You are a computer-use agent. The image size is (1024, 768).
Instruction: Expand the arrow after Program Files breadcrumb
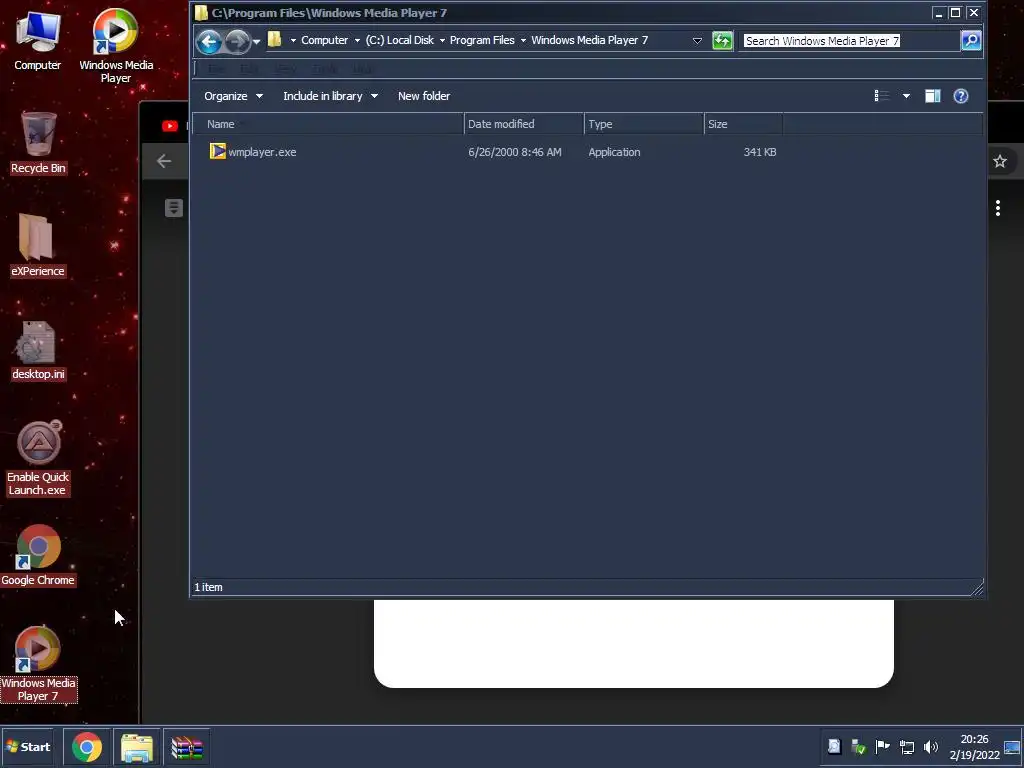[523, 40]
